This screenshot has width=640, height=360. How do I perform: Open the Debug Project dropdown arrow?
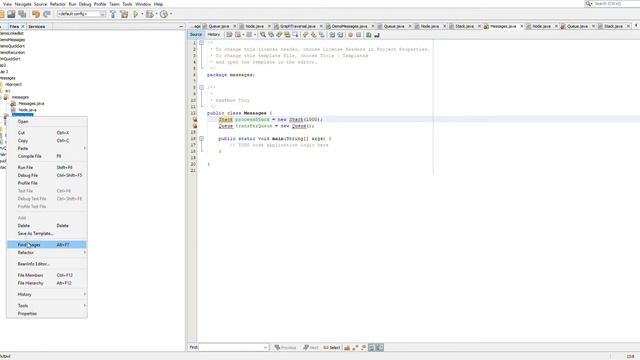coord(156,14)
